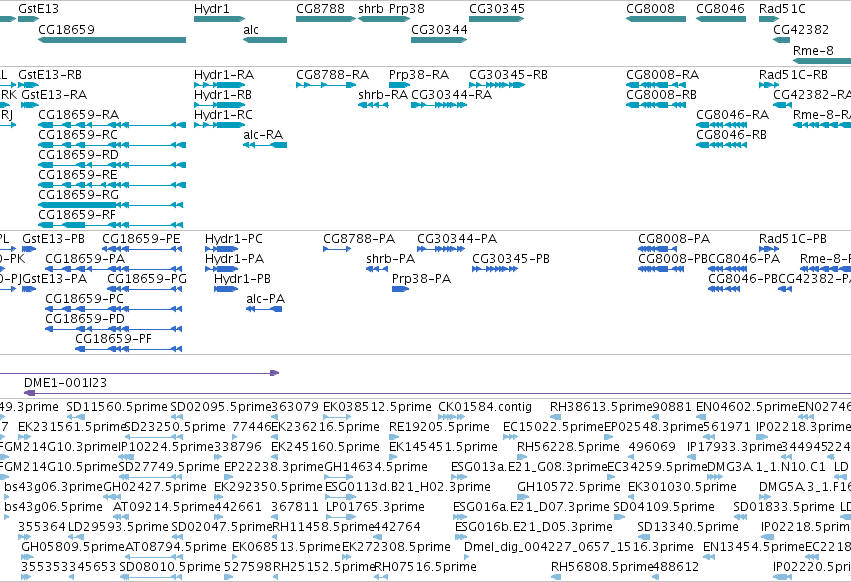The image size is (851, 582).
Task: Select the CG8008 gene label
Action: pyautogui.click(x=650, y=9)
